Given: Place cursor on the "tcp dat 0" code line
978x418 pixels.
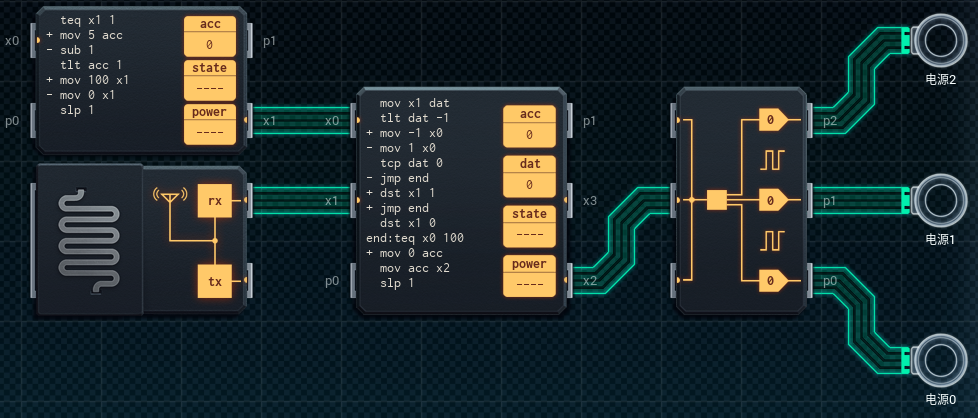Looking at the screenshot, I should coord(411,162).
